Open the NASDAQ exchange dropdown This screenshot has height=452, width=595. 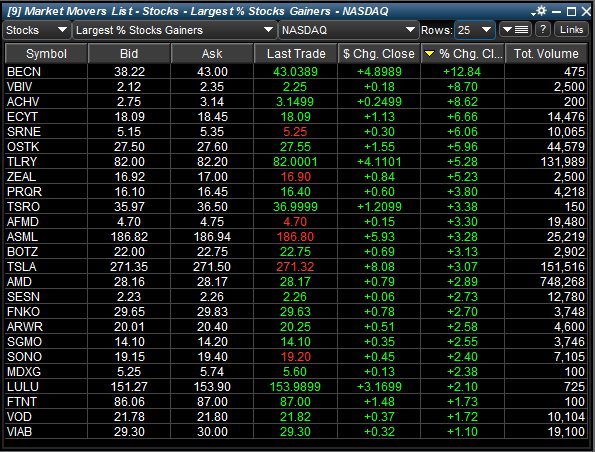[348, 30]
